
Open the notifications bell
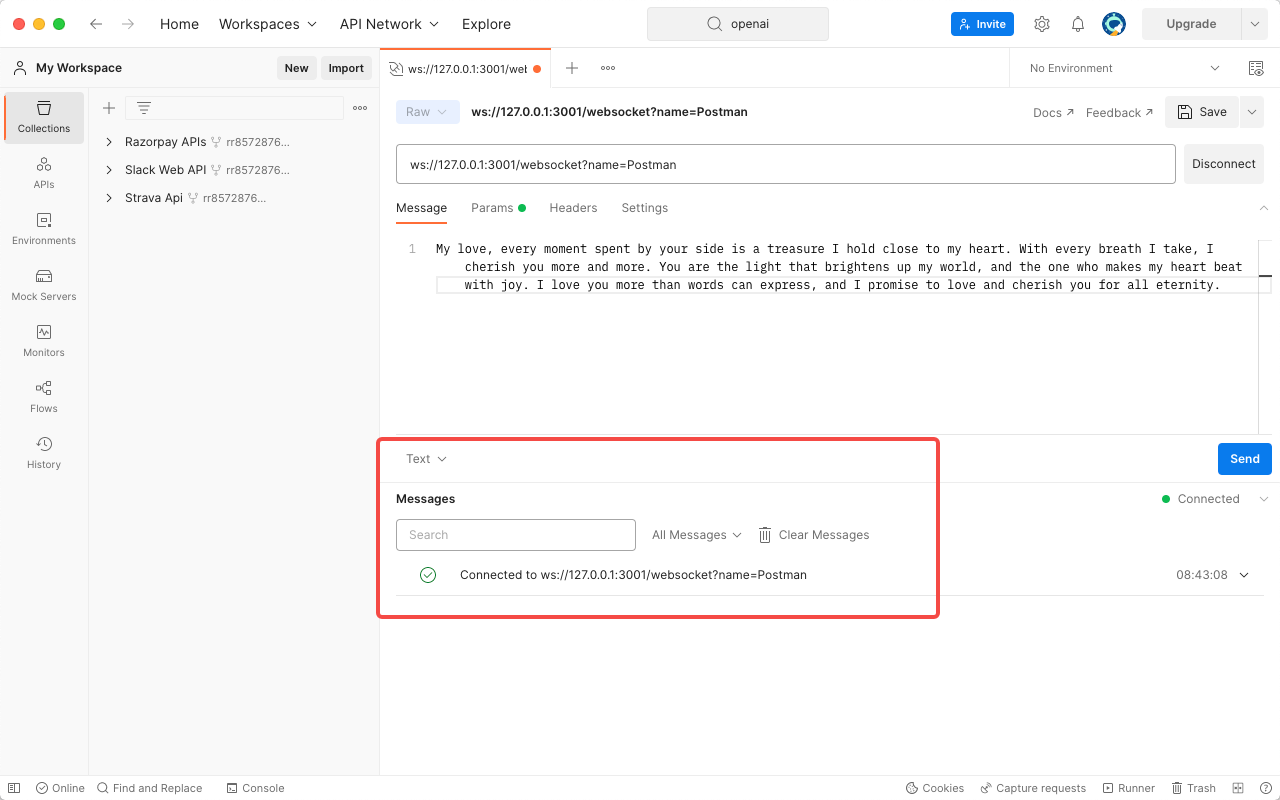[x=1077, y=23]
